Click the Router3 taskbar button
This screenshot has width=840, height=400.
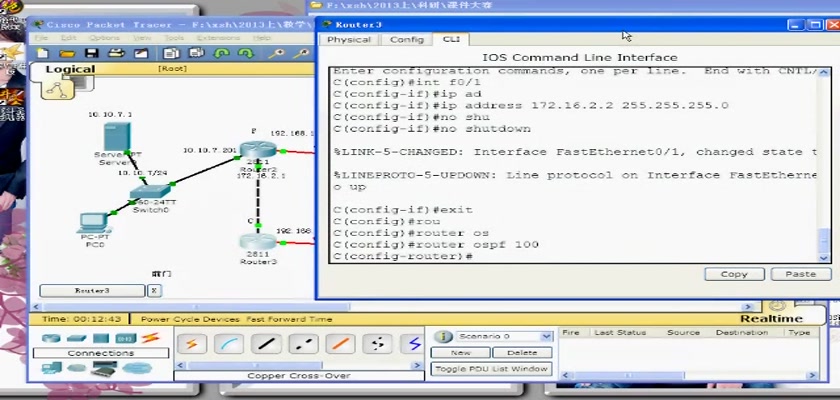tap(92, 291)
